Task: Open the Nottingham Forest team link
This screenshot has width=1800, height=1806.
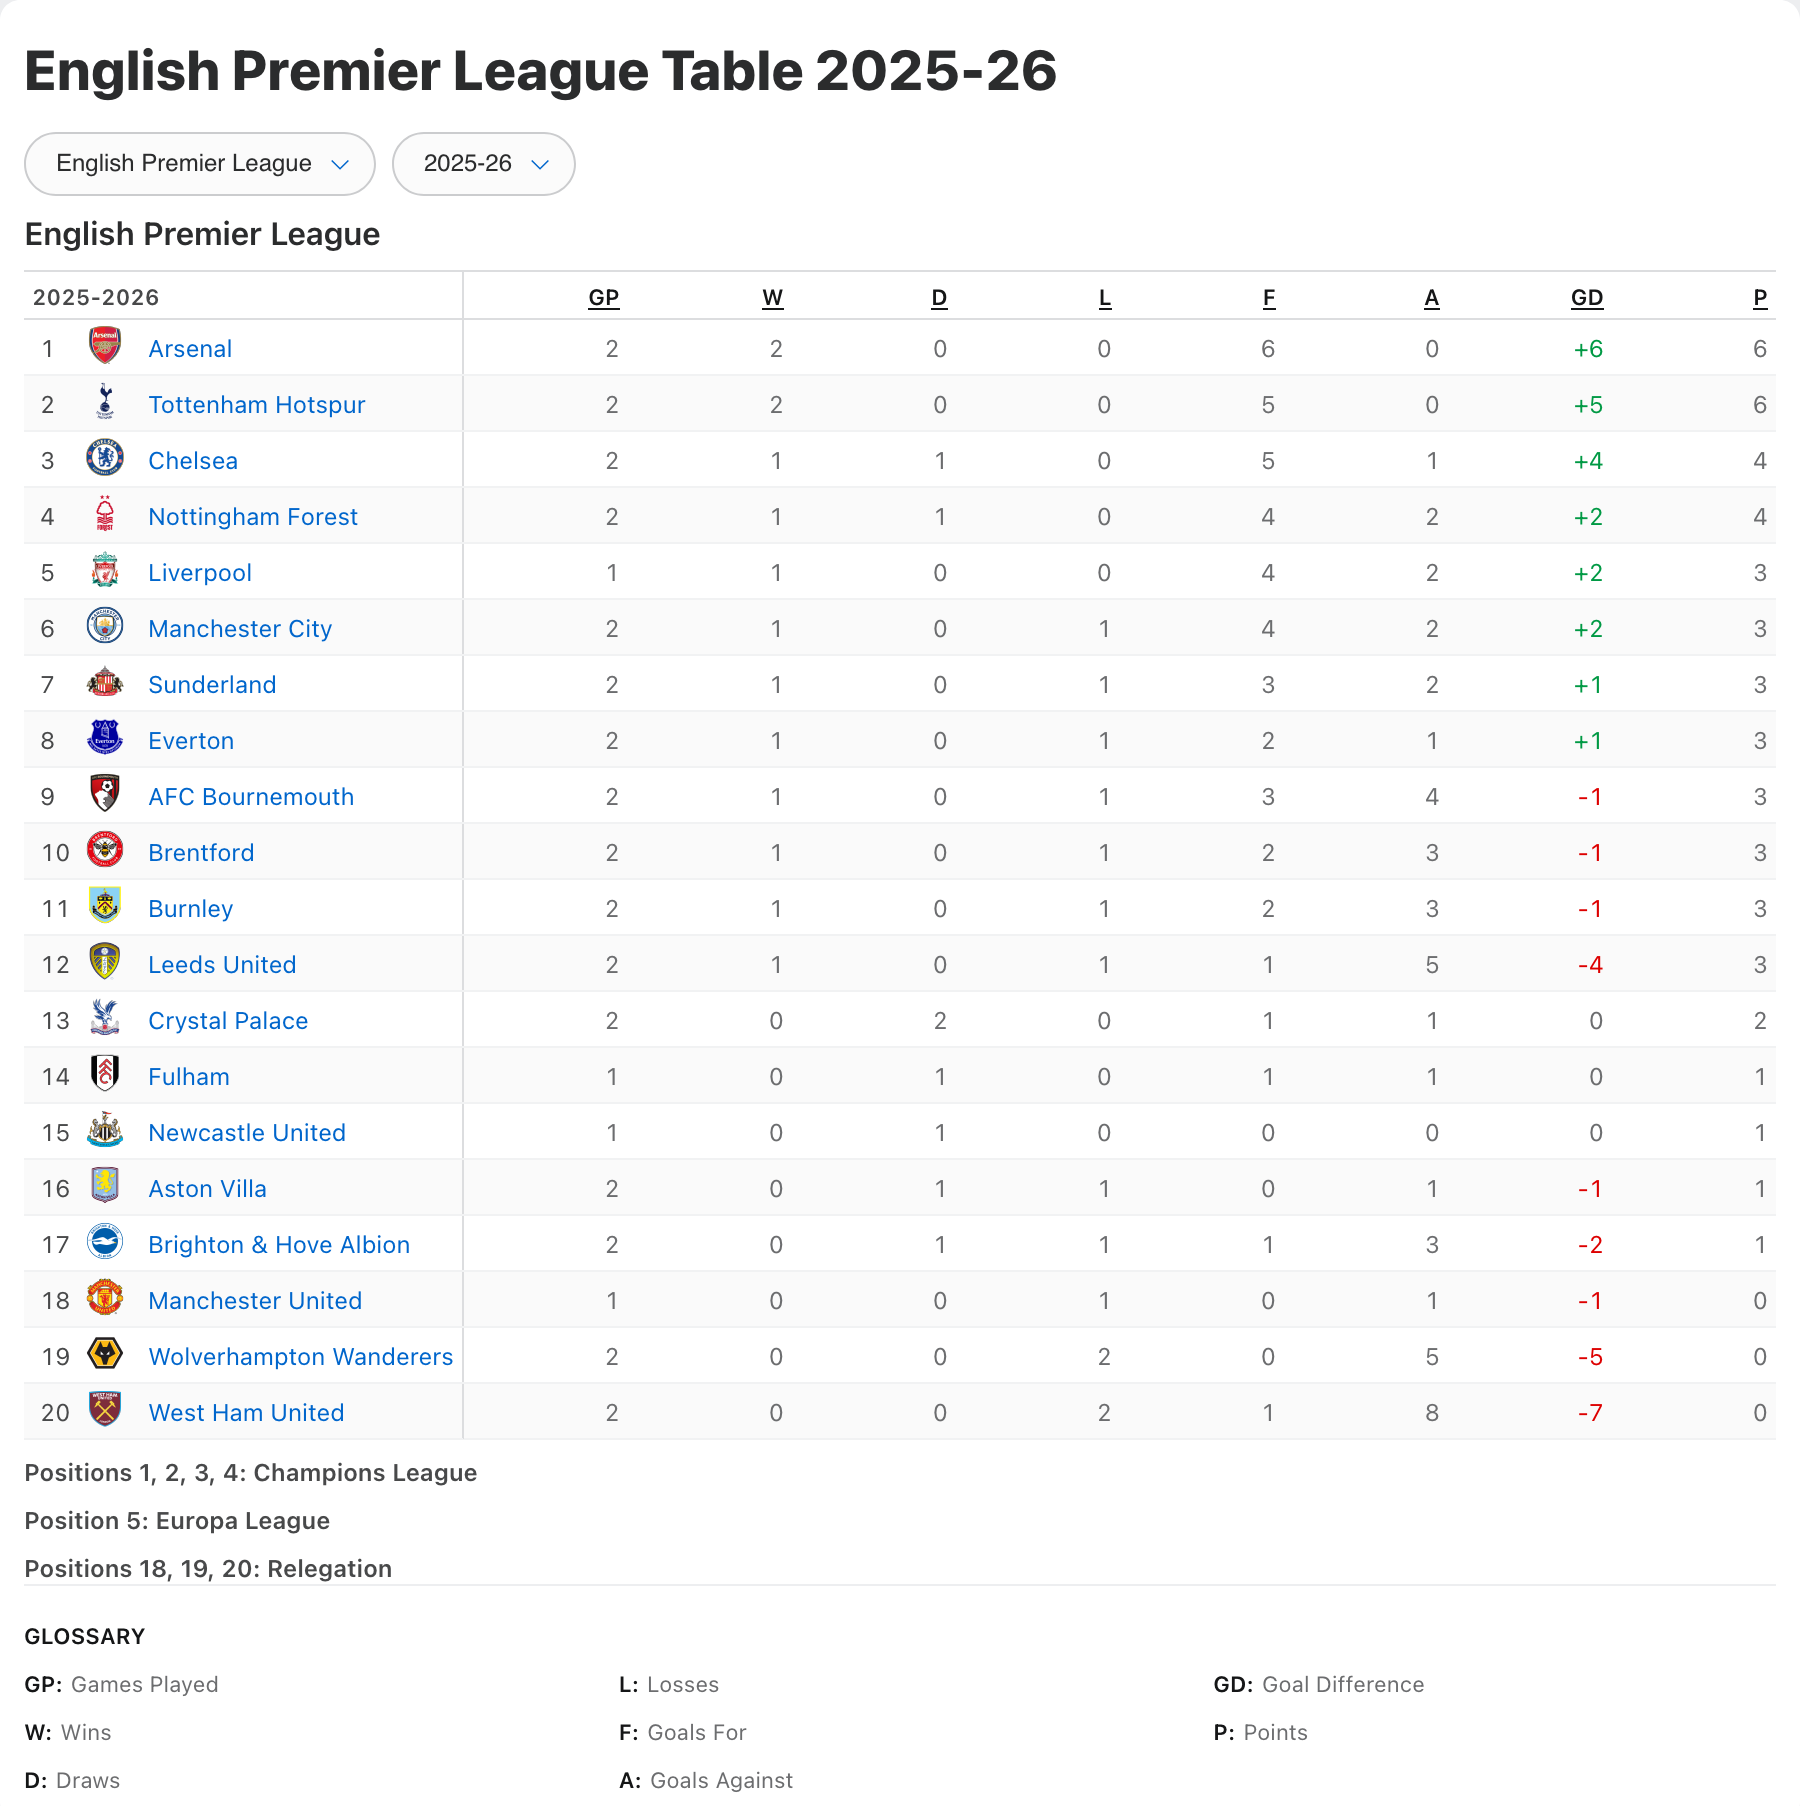Action: [x=253, y=517]
